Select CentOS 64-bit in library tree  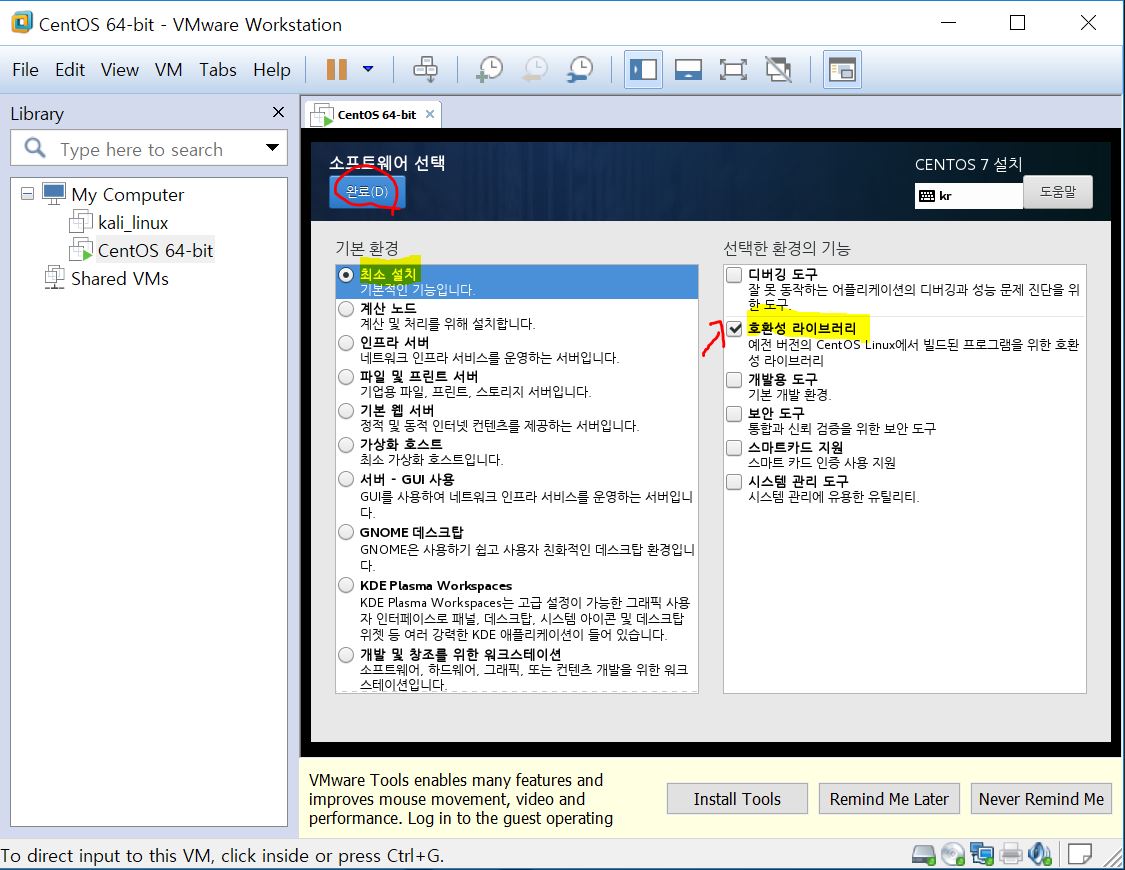pos(155,250)
